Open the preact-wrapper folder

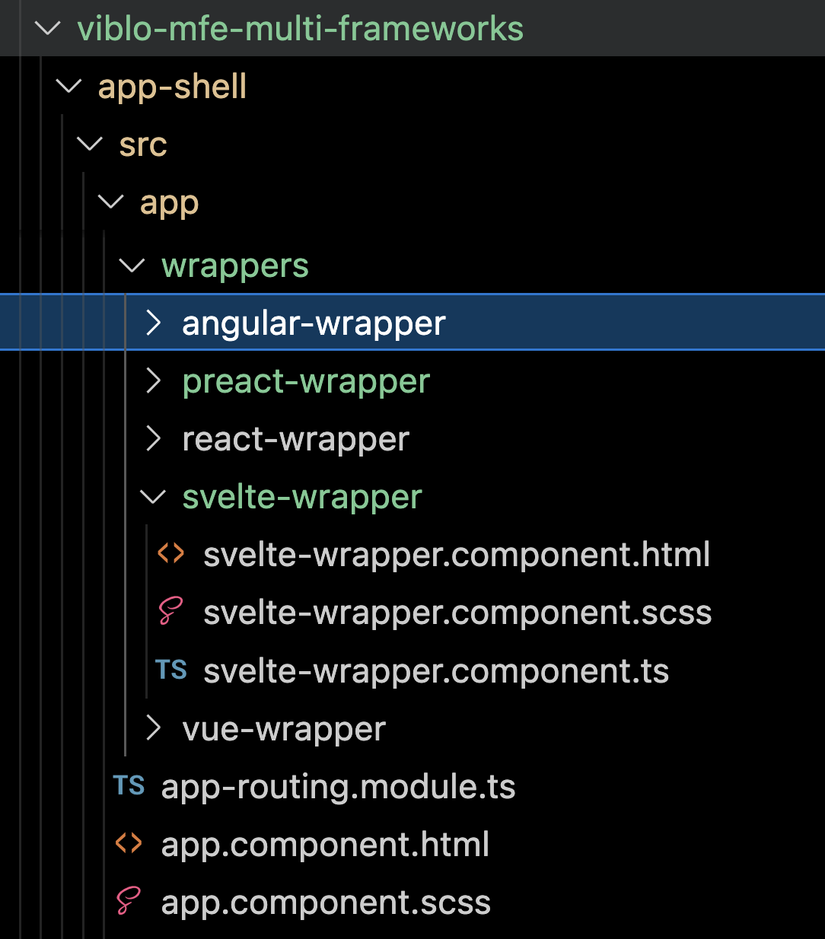pos(306,381)
